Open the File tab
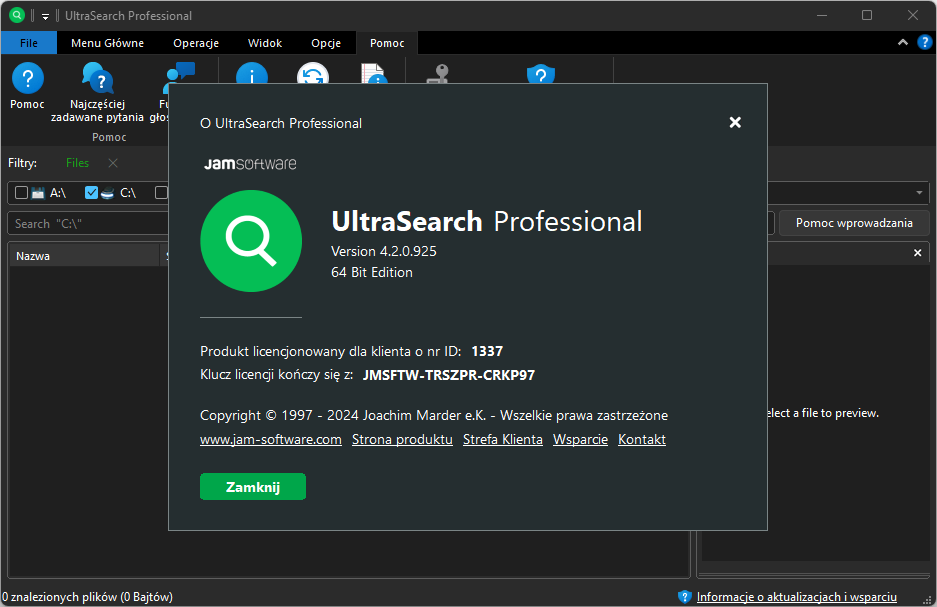Screen dimensions: 937x607 click(x=29, y=43)
